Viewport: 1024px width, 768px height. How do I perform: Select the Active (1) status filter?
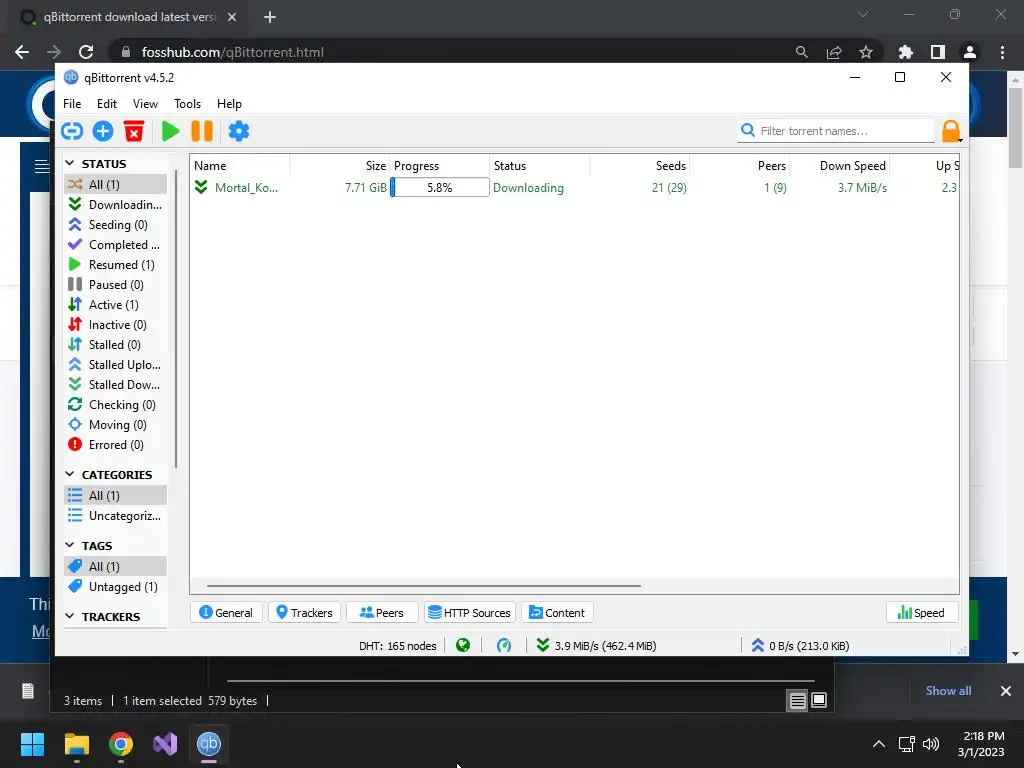click(x=116, y=305)
